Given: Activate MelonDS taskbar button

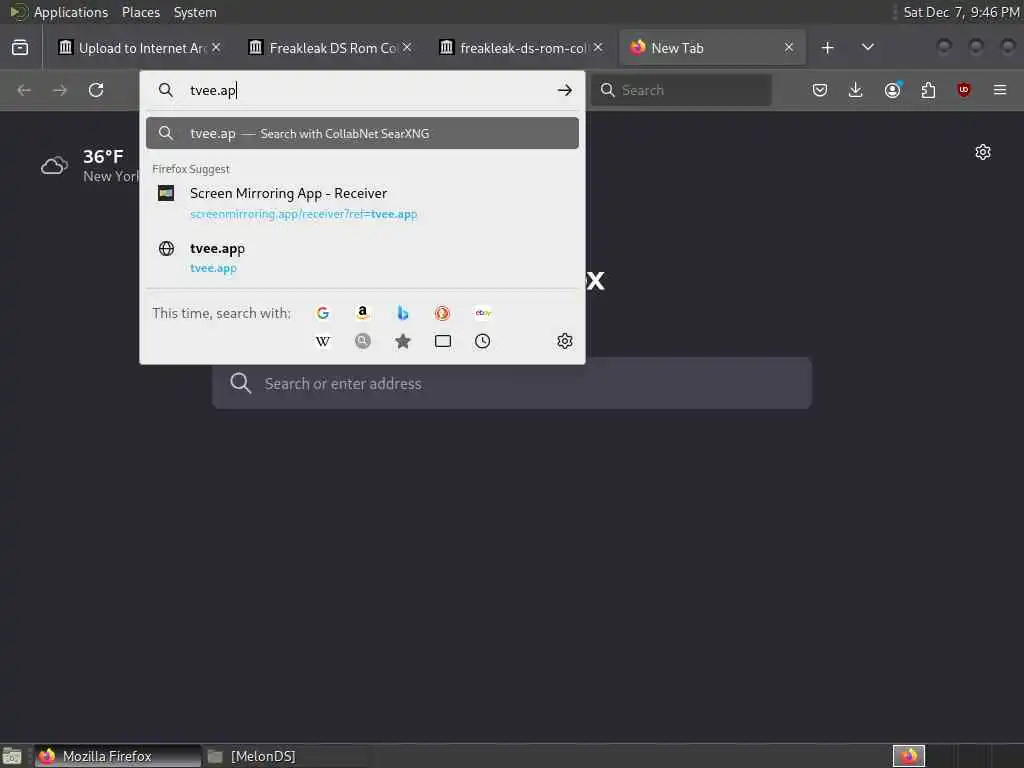Looking at the screenshot, I should [285, 756].
